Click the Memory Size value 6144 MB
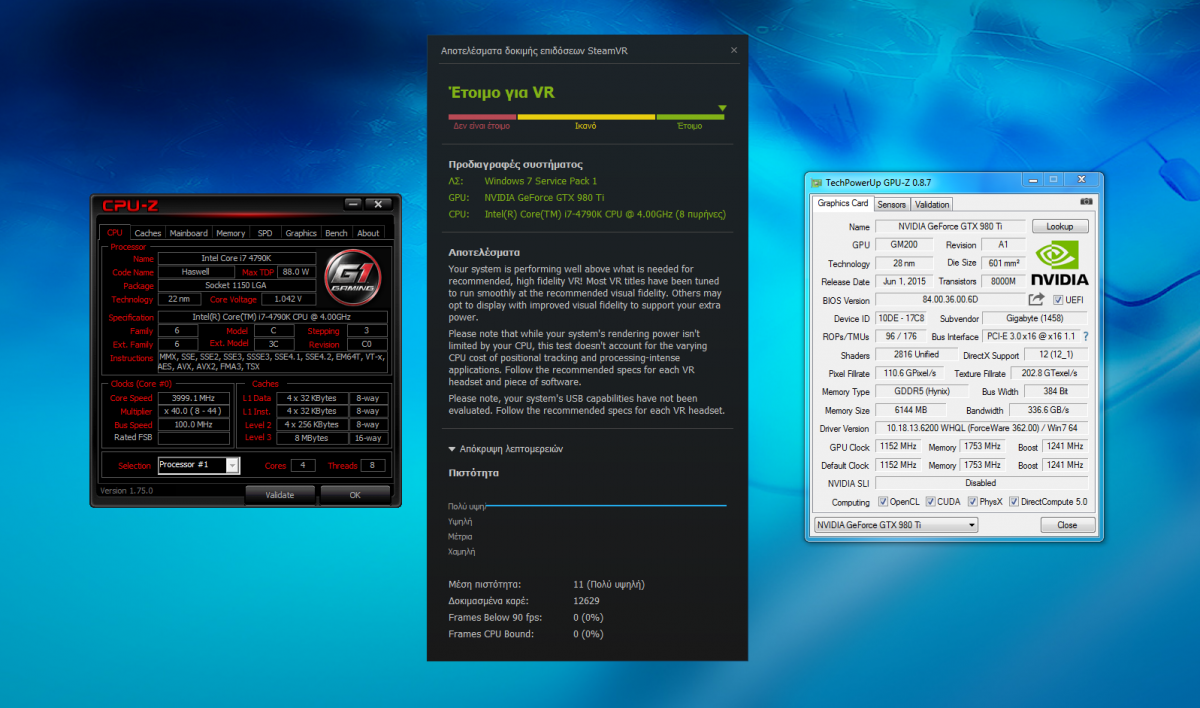This screenshot has height=708, width=1200. (x=909, y=410)
